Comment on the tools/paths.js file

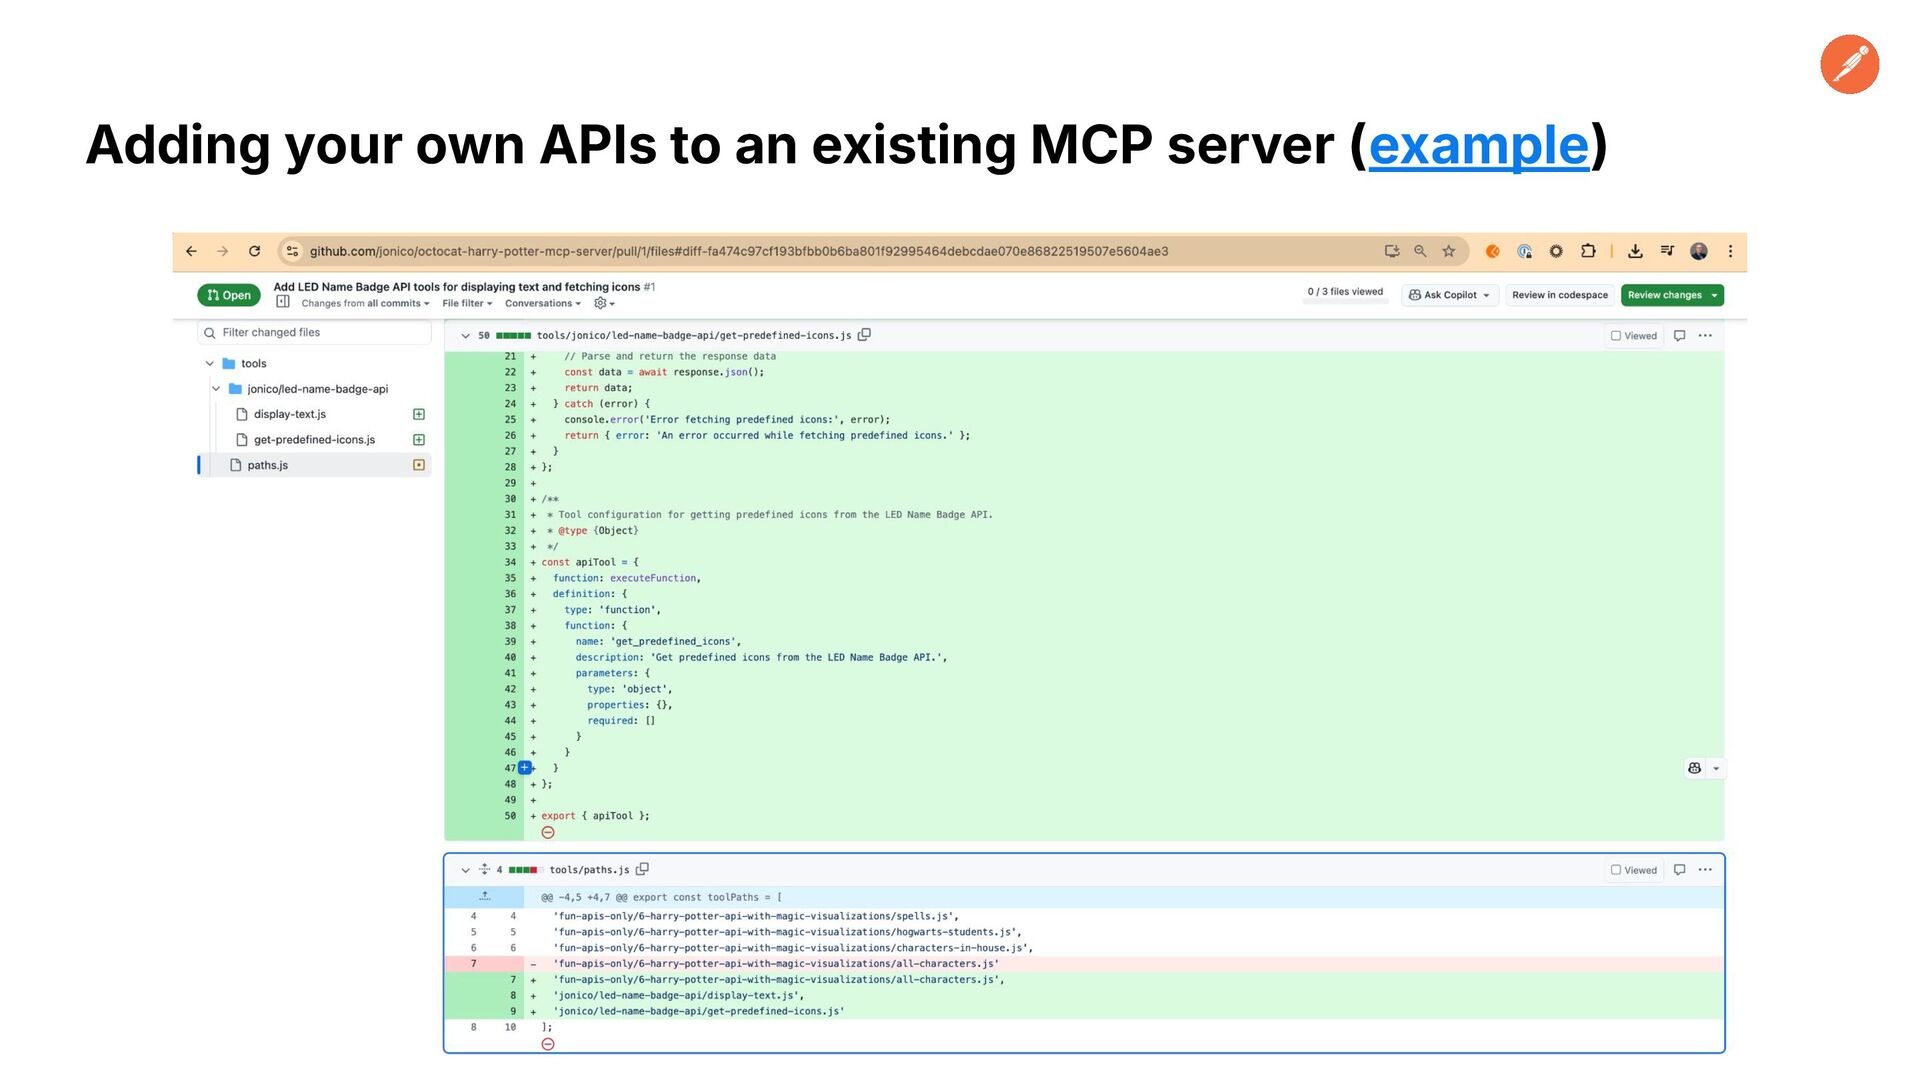pos(1680,870)
